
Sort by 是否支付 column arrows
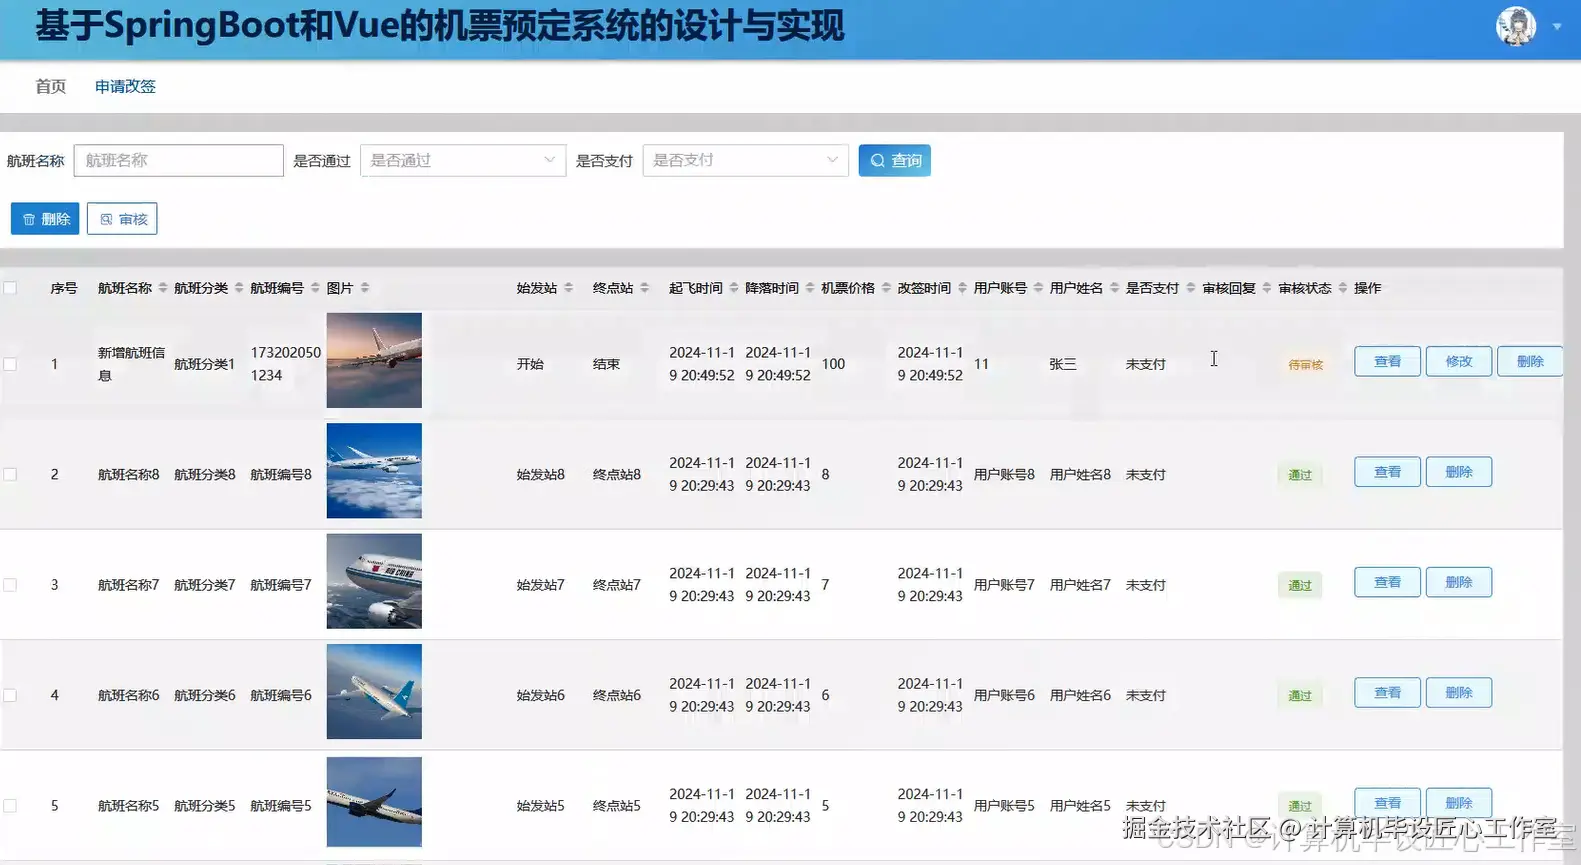click(1190, 288)
